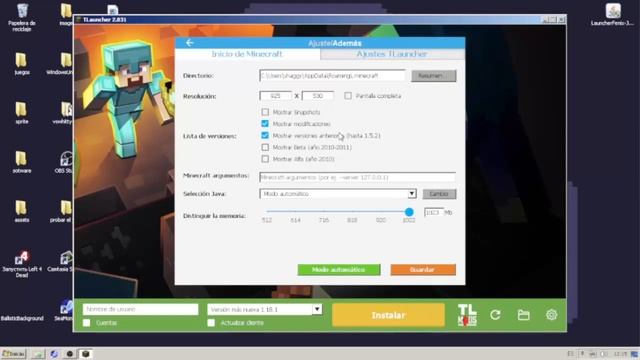Click the memory Mb value field
This screenshot has height=360, width=640.
(433, 212)
